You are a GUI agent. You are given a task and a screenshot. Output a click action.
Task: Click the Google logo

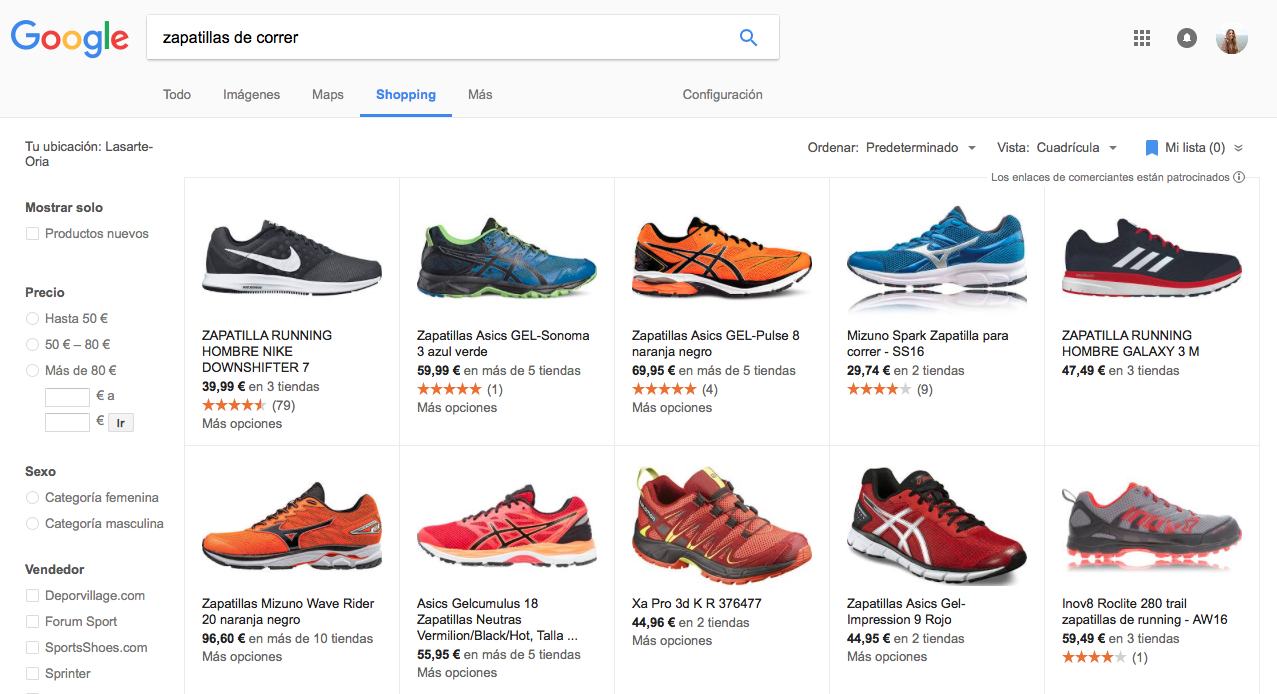(70, 38)
